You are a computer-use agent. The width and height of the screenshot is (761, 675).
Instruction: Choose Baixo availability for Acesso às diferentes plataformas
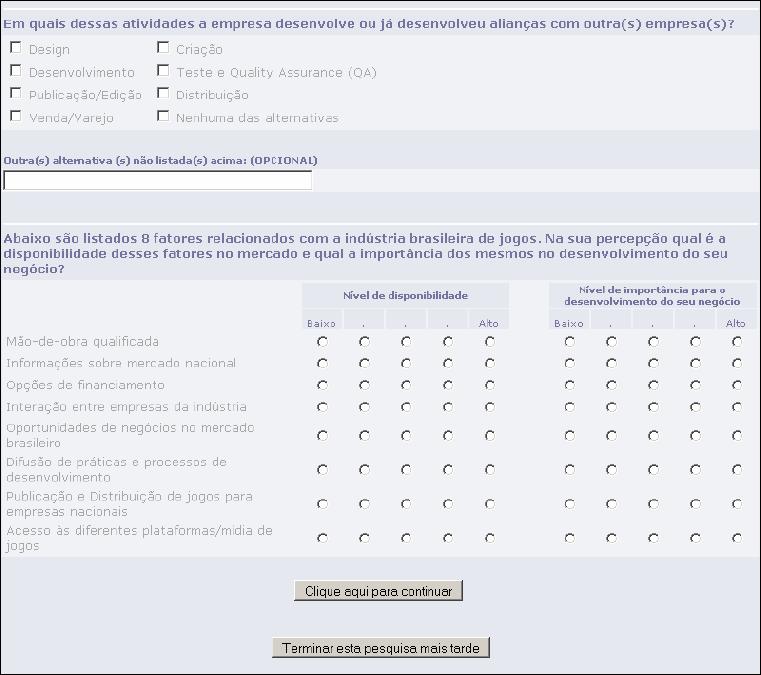click(x=322, y=537)
